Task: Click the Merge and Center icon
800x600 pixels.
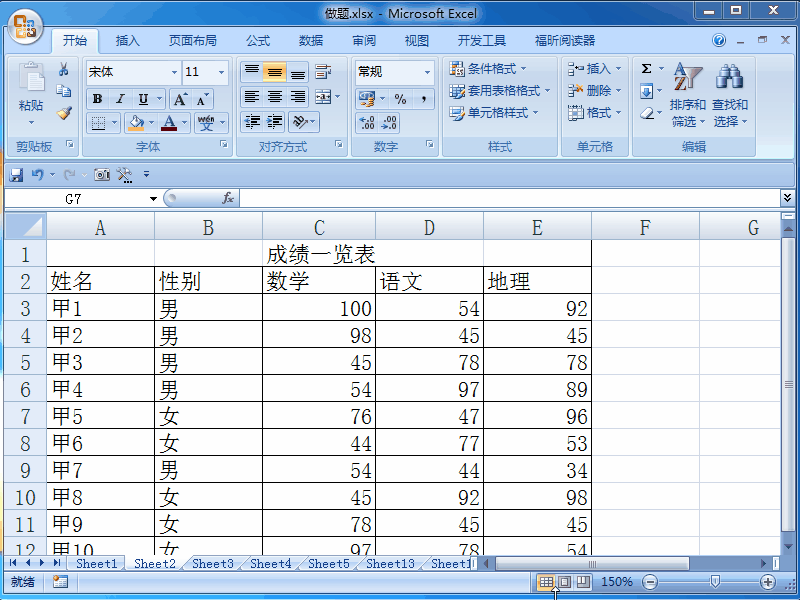Action: tap(323, 96)
